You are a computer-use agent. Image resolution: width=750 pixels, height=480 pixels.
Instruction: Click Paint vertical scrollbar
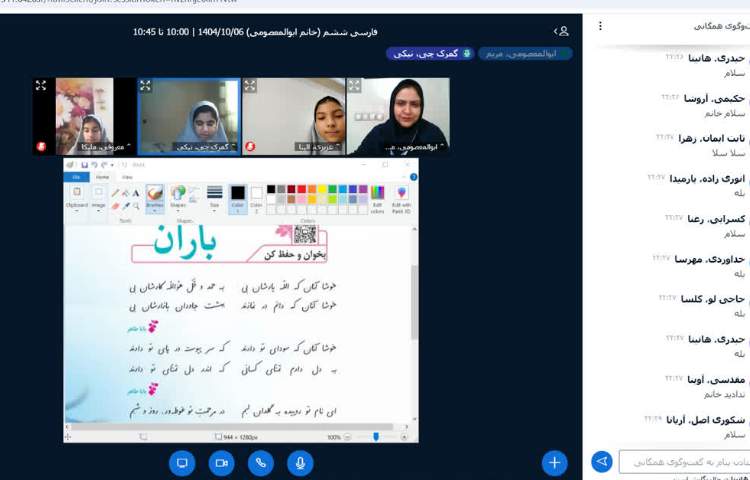414,302
